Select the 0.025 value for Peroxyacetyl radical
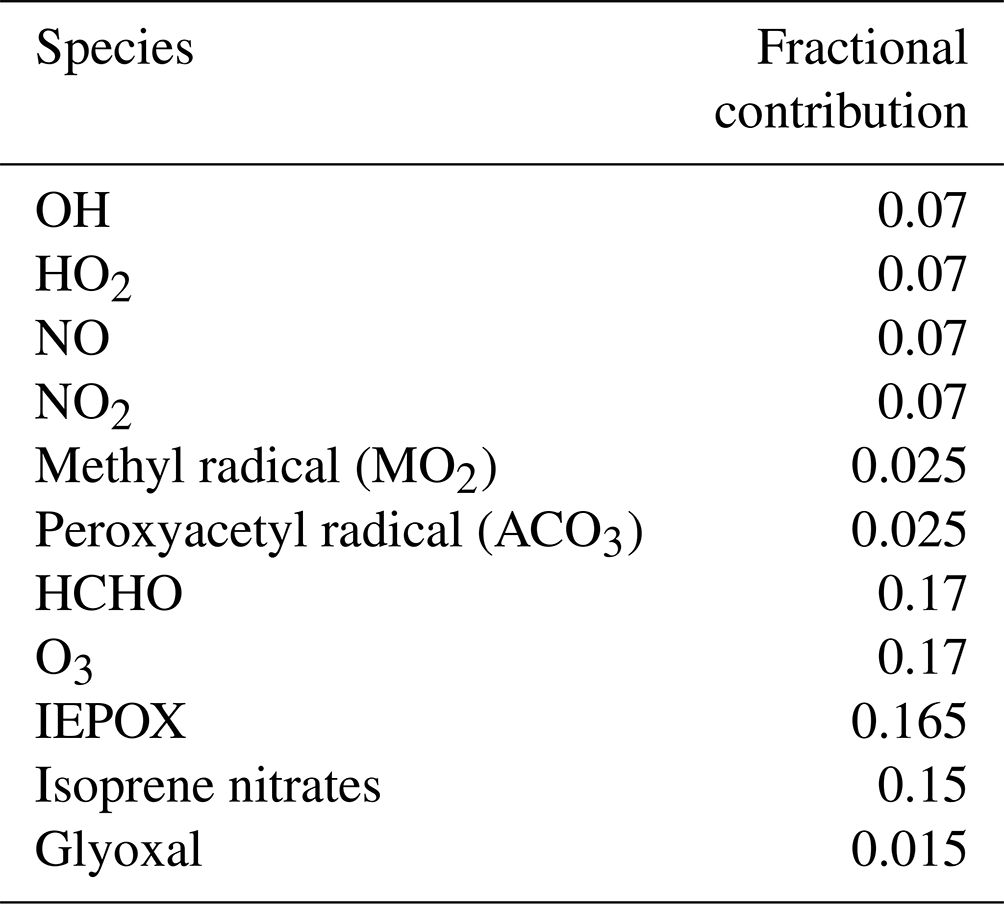This screenshot has width=1004, height=904. coord(908,530)
